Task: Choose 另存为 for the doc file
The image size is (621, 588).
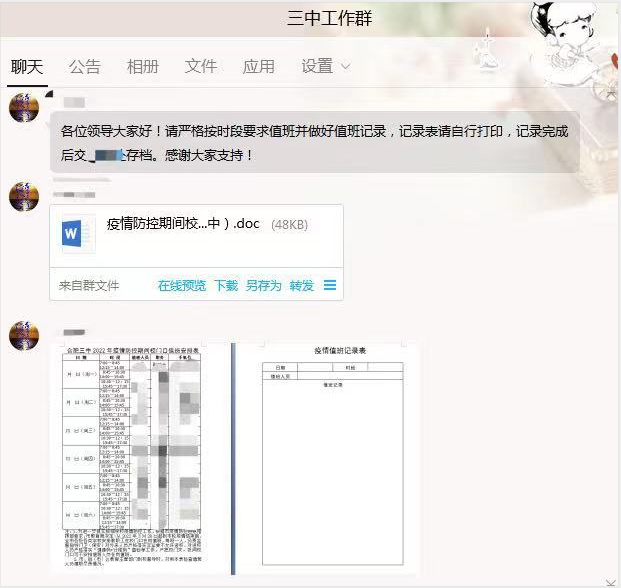Action: 263,286
